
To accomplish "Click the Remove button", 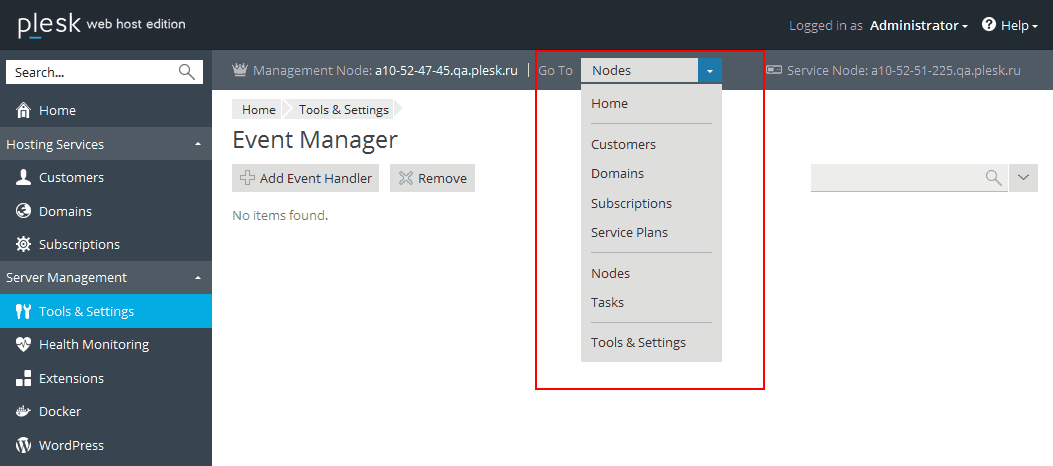I will [432, 179].
